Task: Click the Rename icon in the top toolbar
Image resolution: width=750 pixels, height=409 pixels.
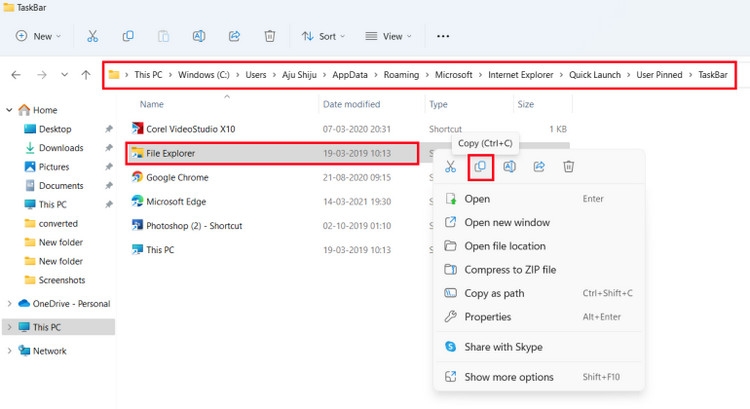Action: pos(199,36)
